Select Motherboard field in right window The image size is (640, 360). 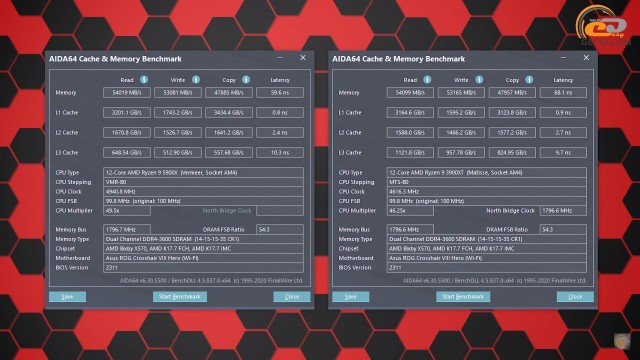click(487, 258)
